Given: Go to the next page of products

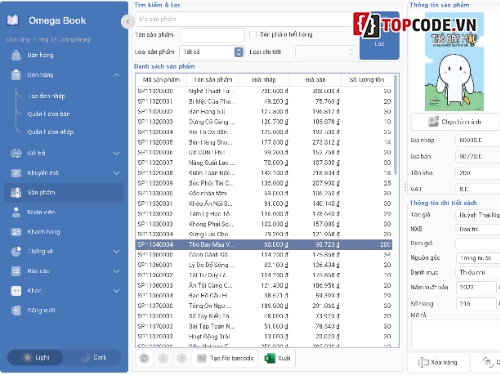Looking at the screenshot, I should pos(181,358).
